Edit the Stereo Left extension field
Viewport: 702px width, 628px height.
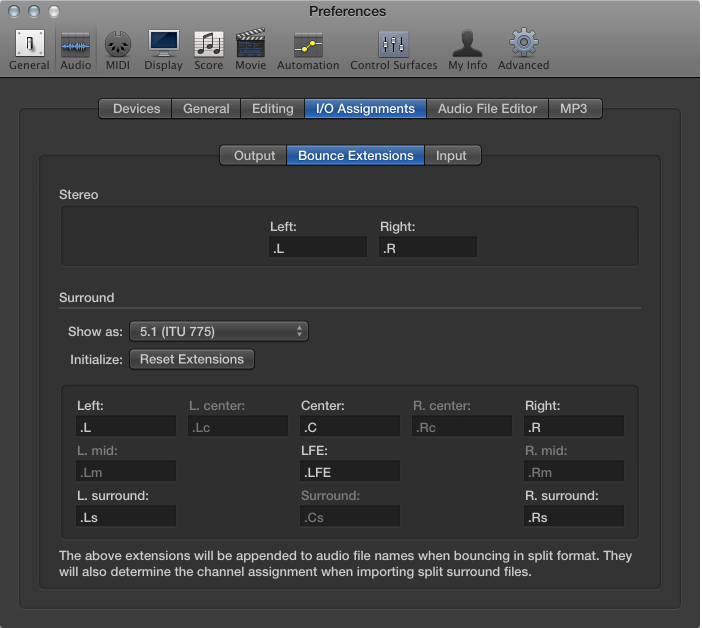coord(318,248)
